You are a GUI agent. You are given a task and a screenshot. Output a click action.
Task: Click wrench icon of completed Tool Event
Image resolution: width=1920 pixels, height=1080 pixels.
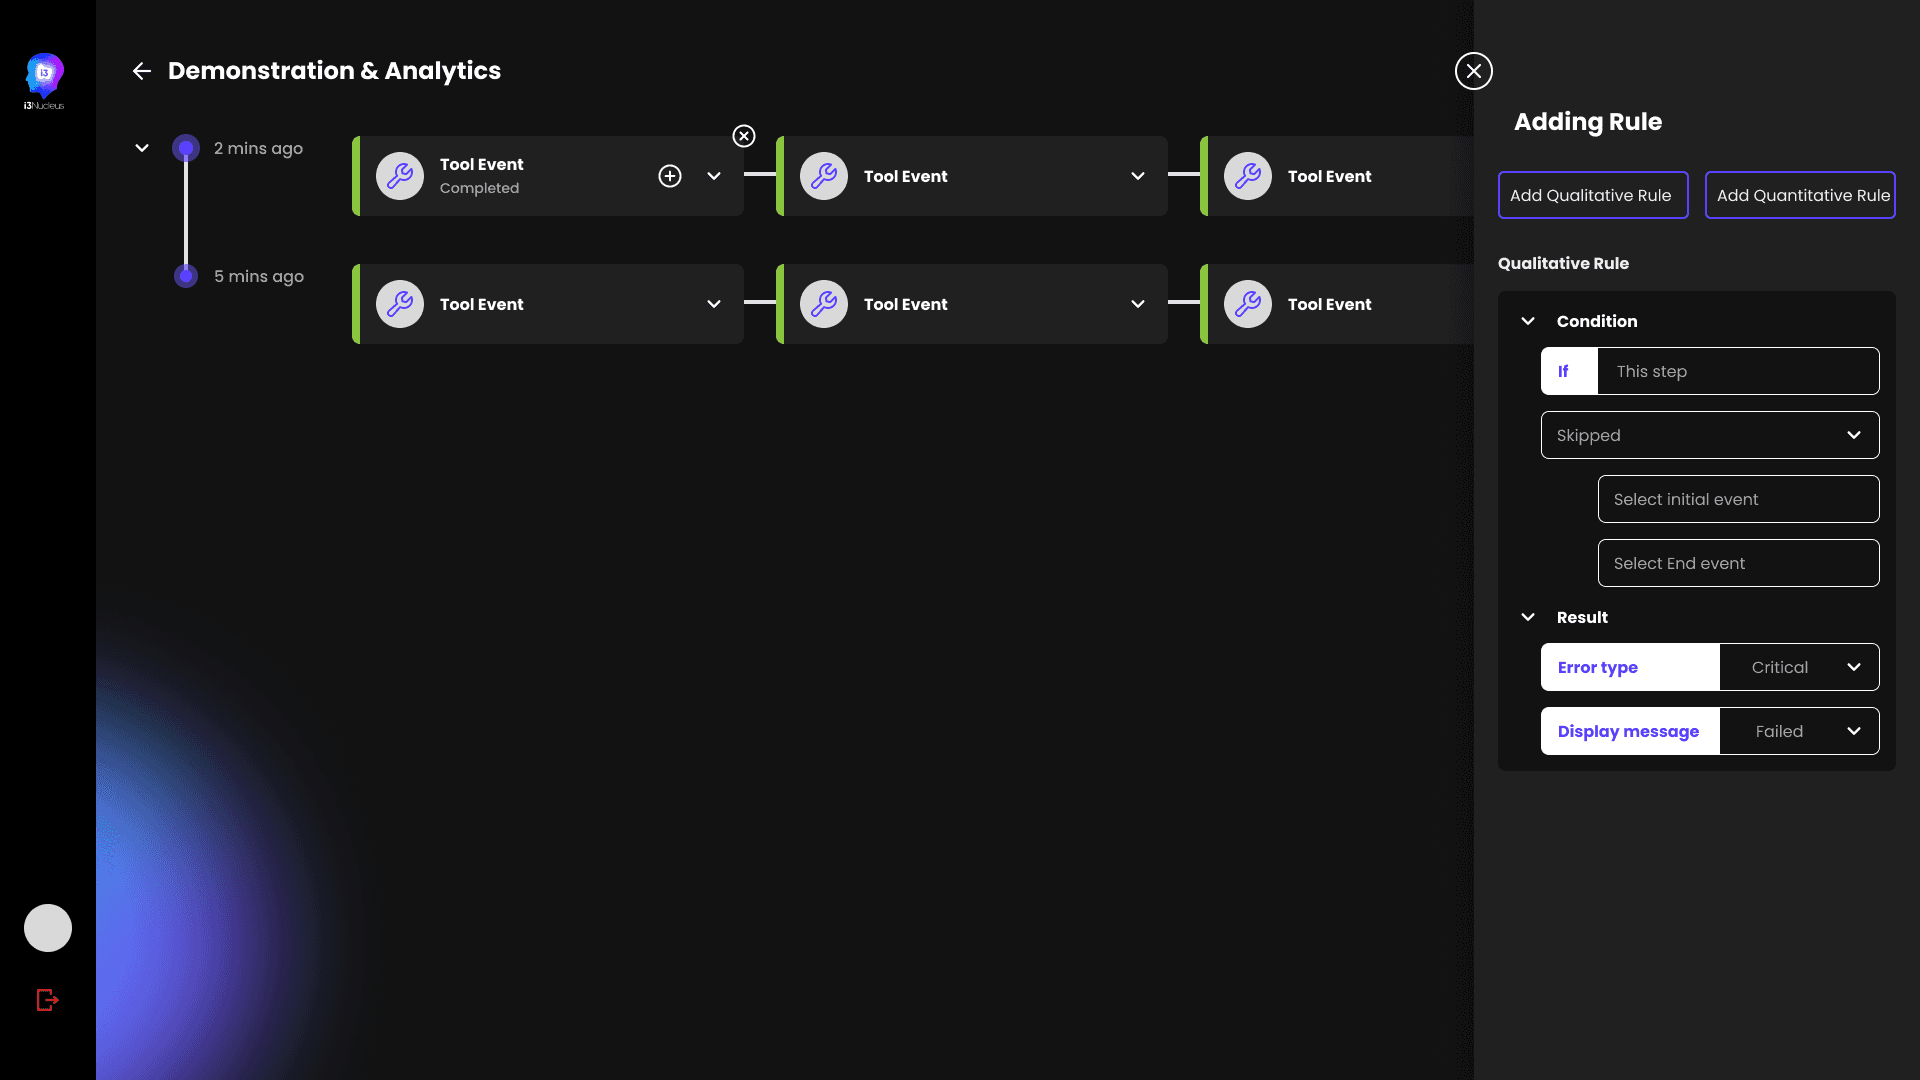[x=400, y=176]
